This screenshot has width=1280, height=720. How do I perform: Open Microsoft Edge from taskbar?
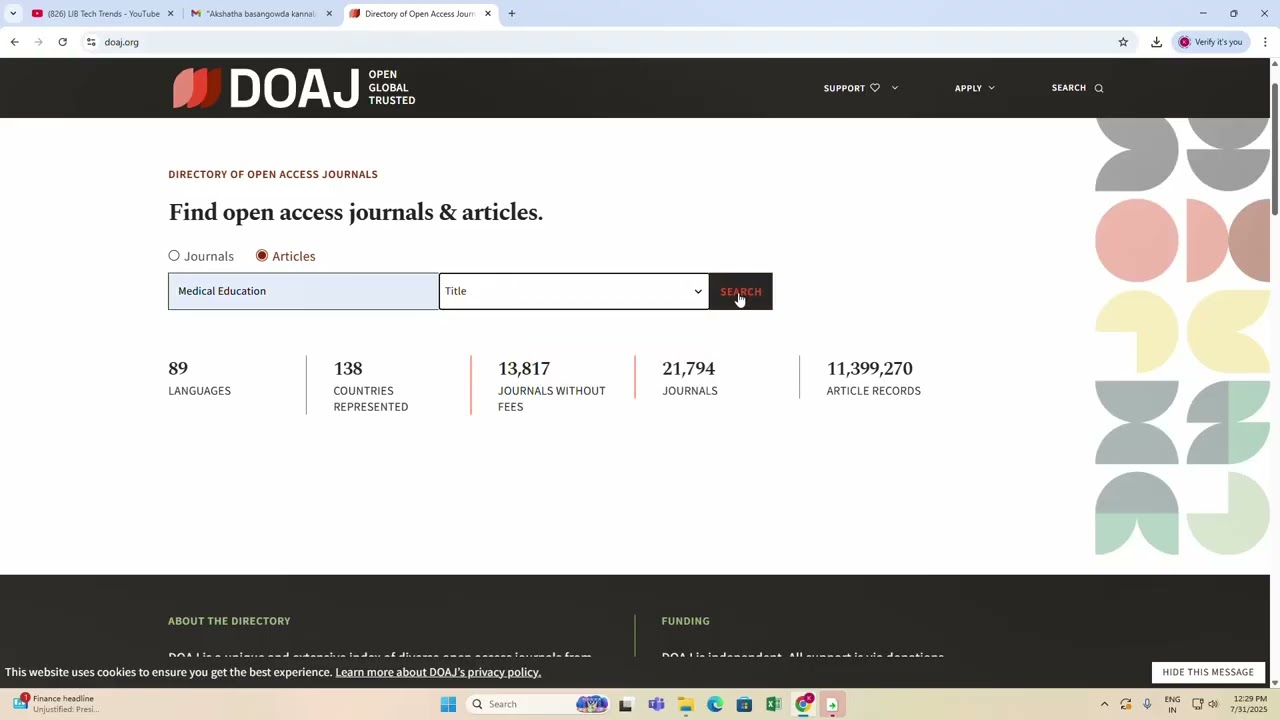(x=715, y=704)
